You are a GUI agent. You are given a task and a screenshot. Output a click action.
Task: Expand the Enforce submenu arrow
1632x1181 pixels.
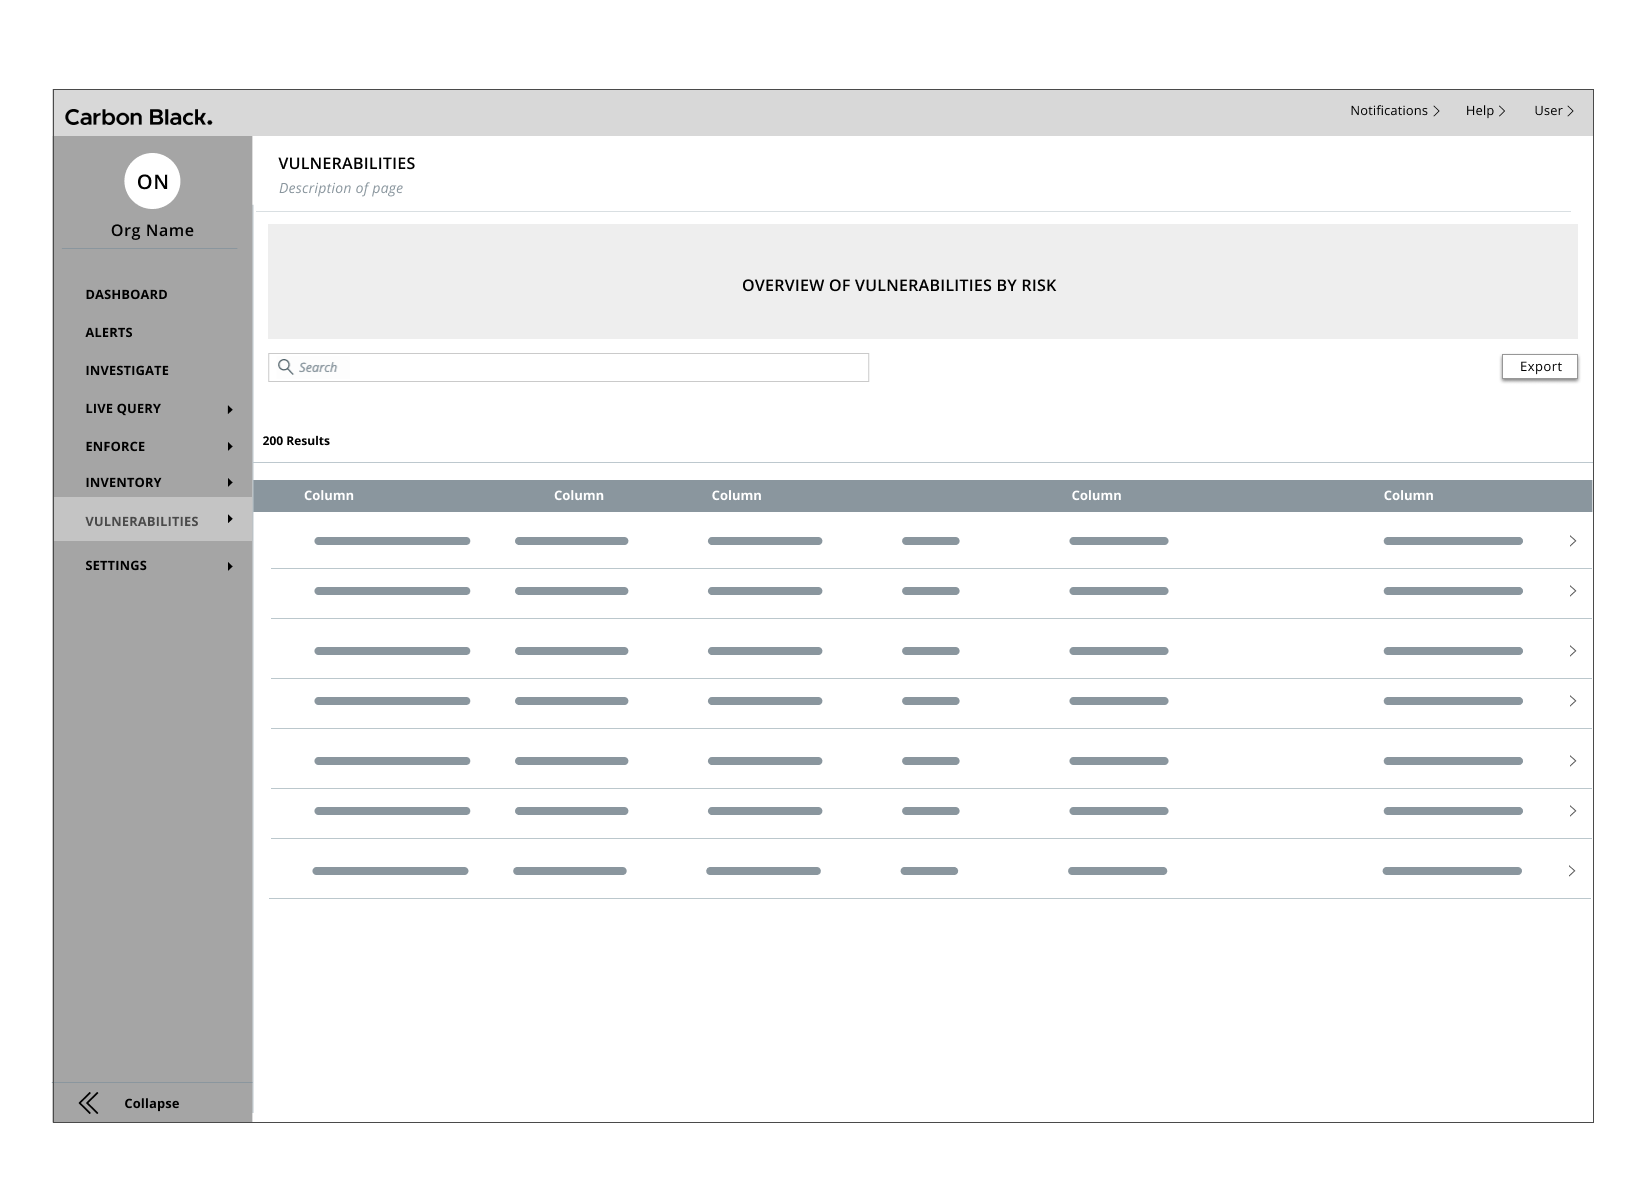(230, 447)
